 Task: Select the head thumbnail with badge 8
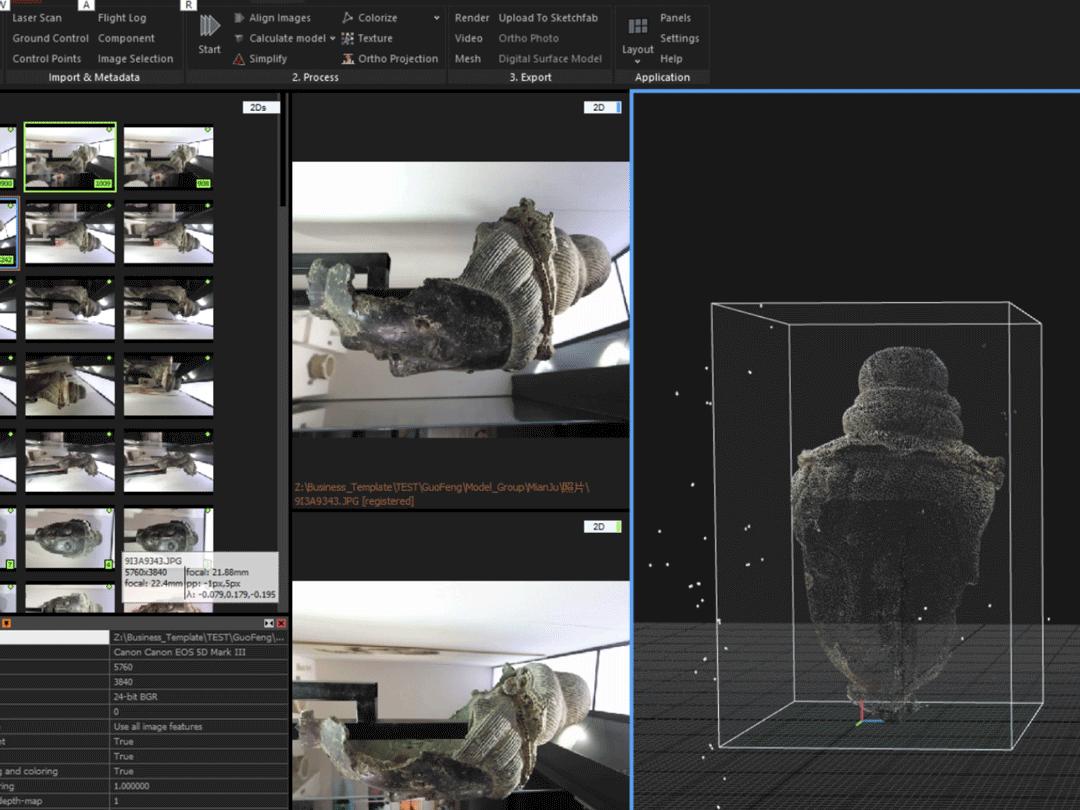point(70,539)
